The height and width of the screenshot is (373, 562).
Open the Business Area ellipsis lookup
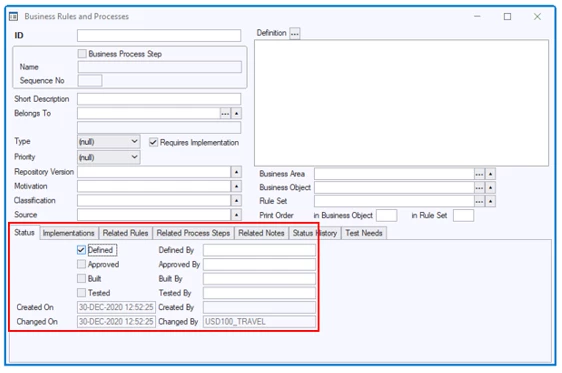tap(479, 174)
